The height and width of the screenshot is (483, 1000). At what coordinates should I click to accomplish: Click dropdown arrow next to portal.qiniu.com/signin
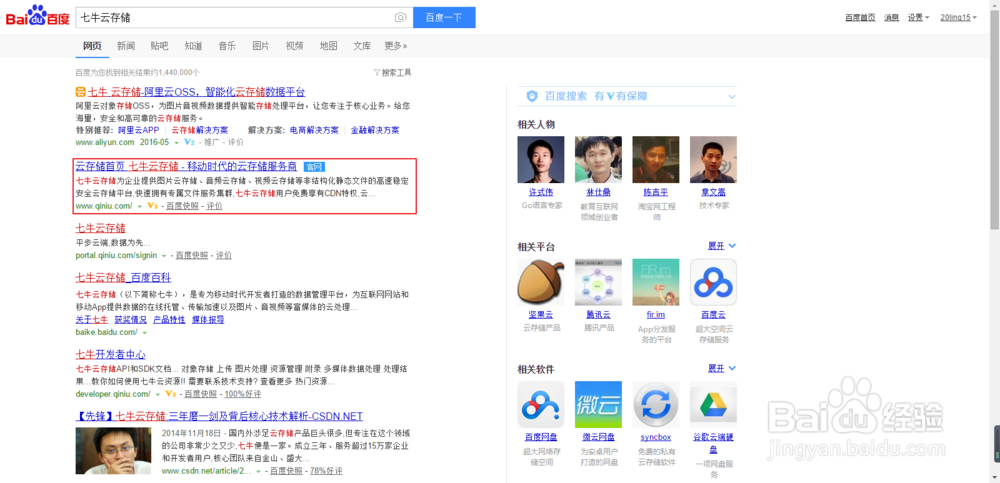[164, 255]
